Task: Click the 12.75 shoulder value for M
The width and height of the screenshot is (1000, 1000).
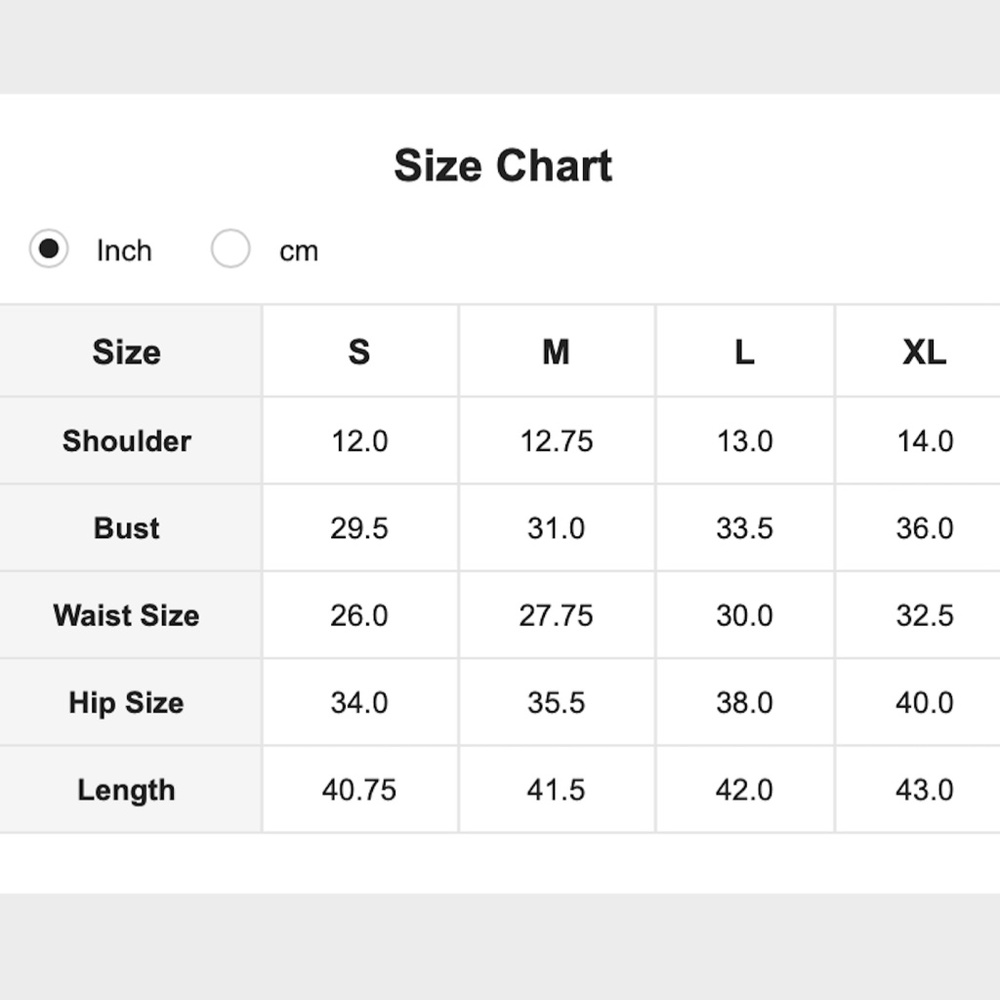Action: point(556,441)
